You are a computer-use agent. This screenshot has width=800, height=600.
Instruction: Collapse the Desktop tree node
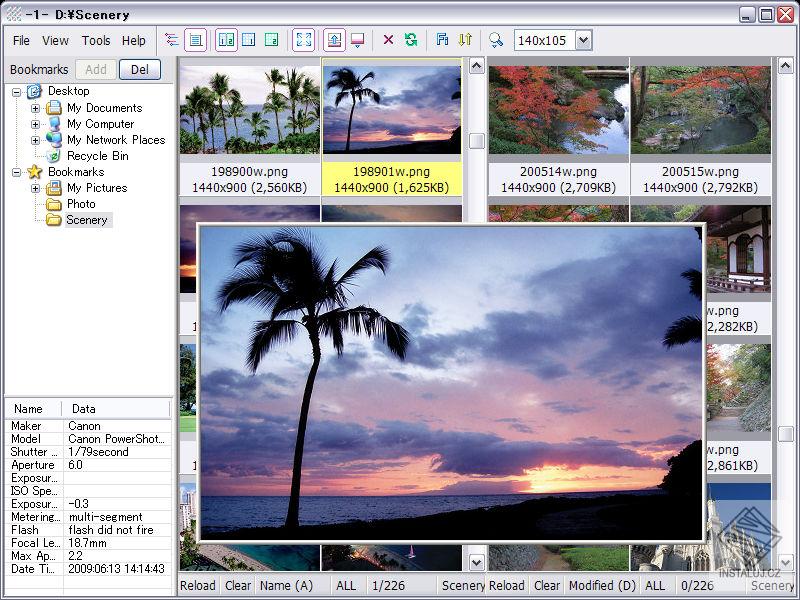pos(17,92)
